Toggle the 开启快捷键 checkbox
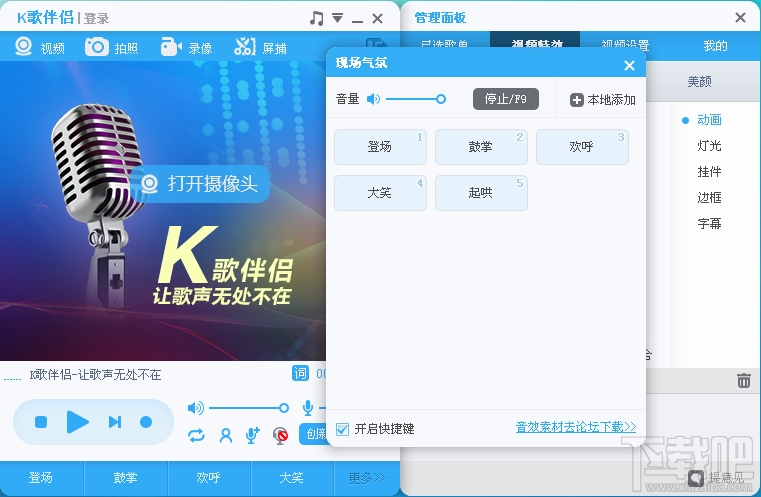The height and width of the screenshot is (497, 761). pyautogui.click(x=342, y=429)
